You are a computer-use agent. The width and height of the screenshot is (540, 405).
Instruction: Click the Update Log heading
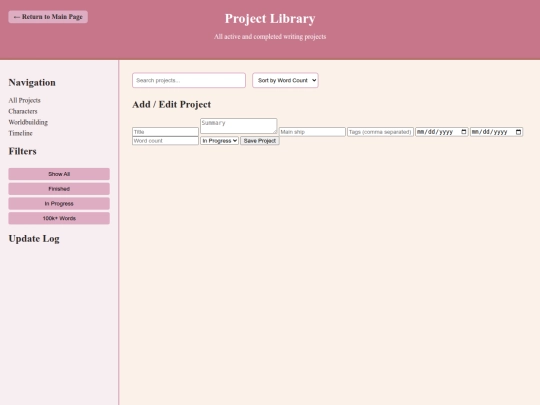tap(34, 239)
